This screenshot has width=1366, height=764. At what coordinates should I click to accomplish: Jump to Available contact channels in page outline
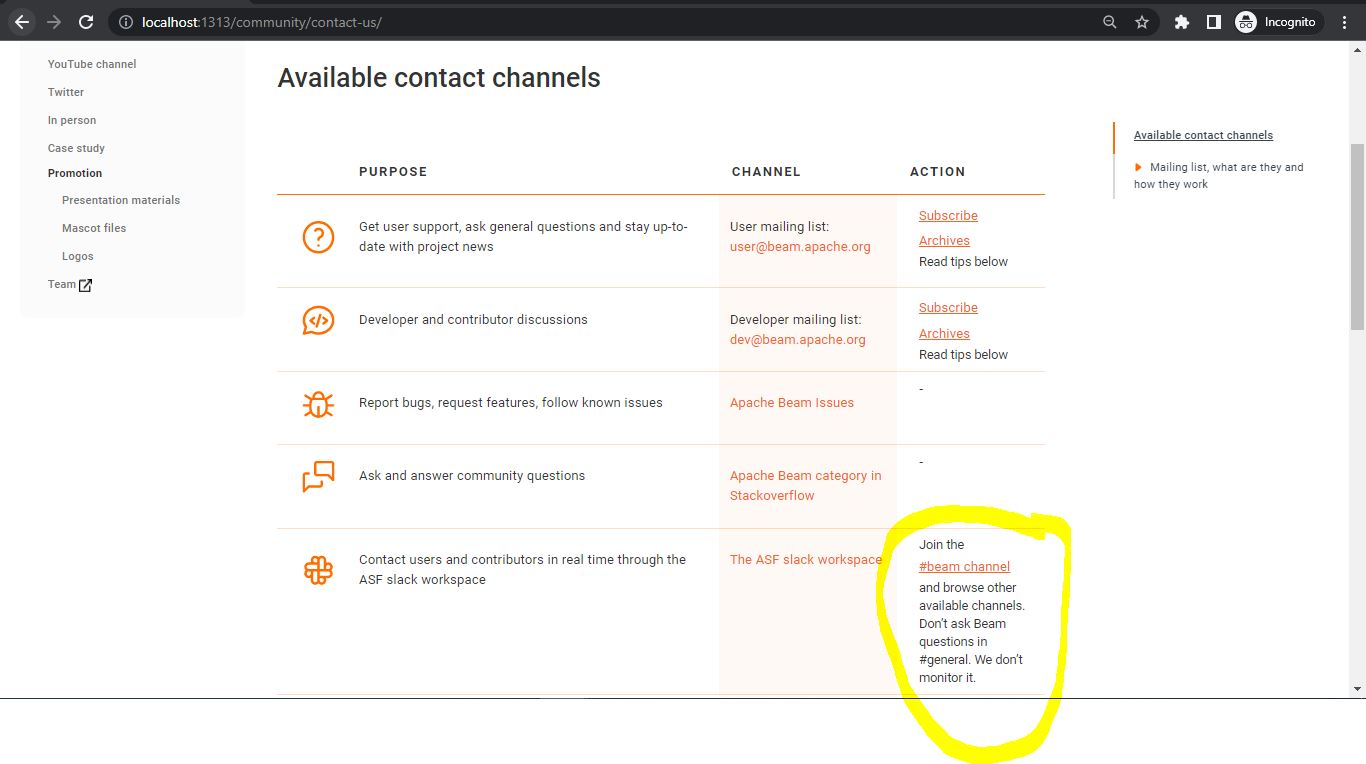pos(1203,135)
